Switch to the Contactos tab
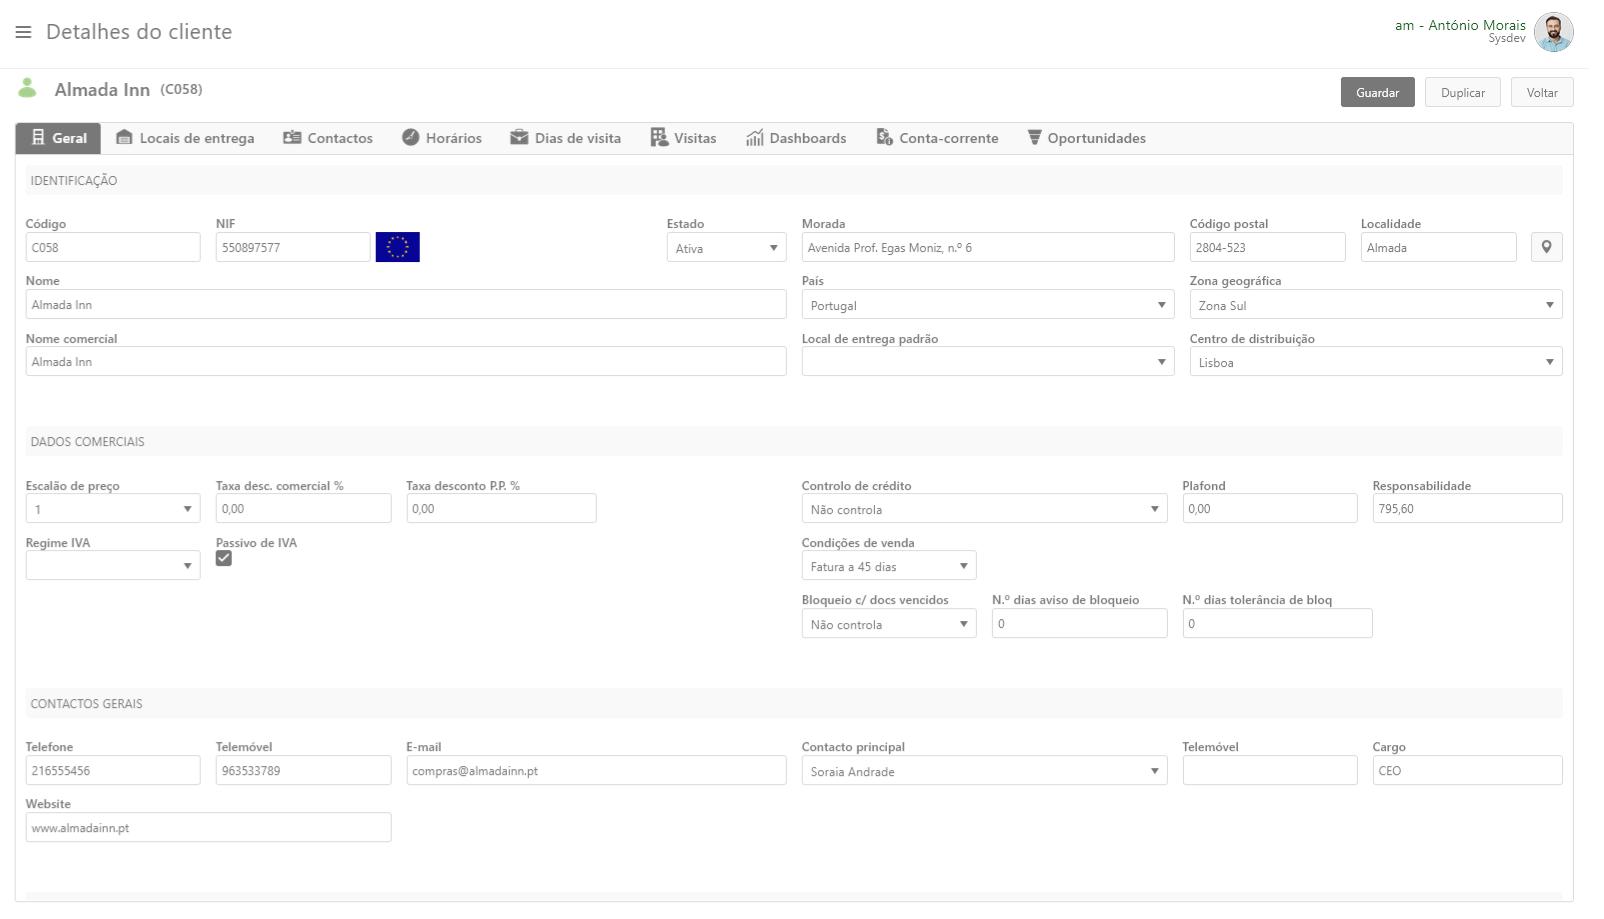The image size is (1604, 919). tap(328, 138)
